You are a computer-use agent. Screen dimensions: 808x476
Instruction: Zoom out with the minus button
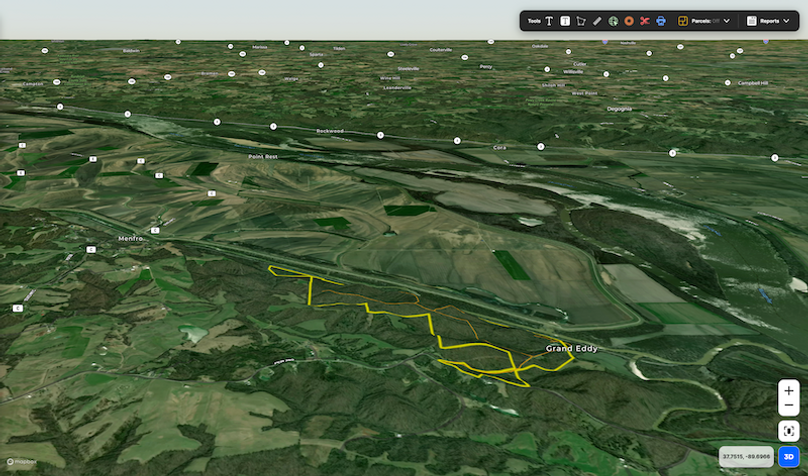coord(789,406)
